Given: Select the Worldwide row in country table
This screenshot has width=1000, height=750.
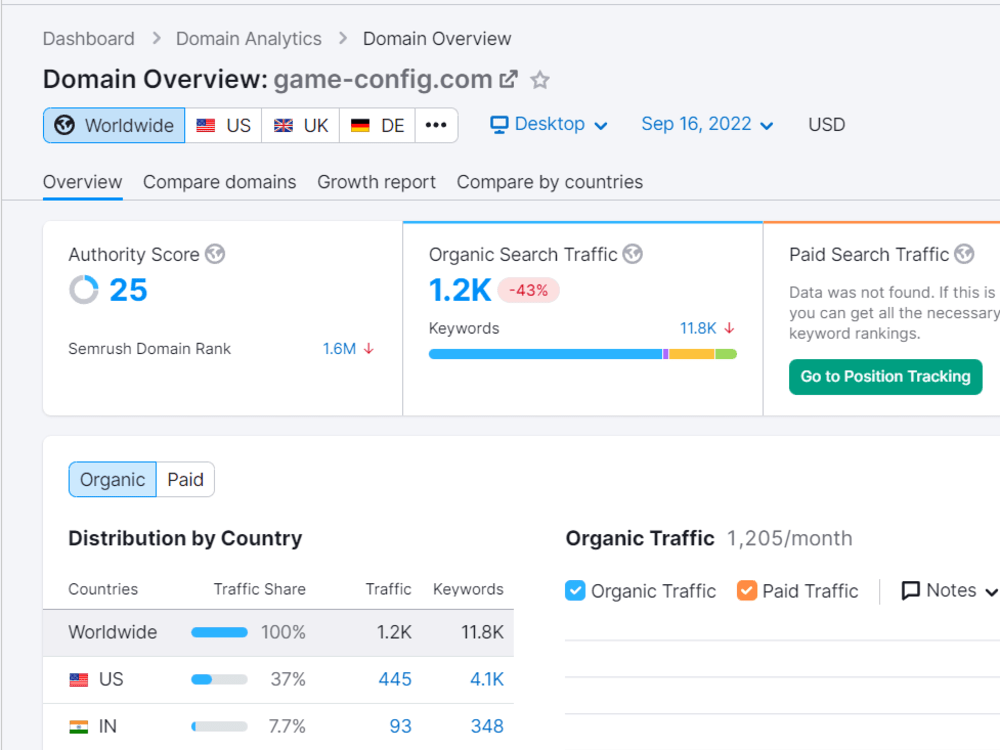Looking at the screenshot, I should tap(278, 633).
